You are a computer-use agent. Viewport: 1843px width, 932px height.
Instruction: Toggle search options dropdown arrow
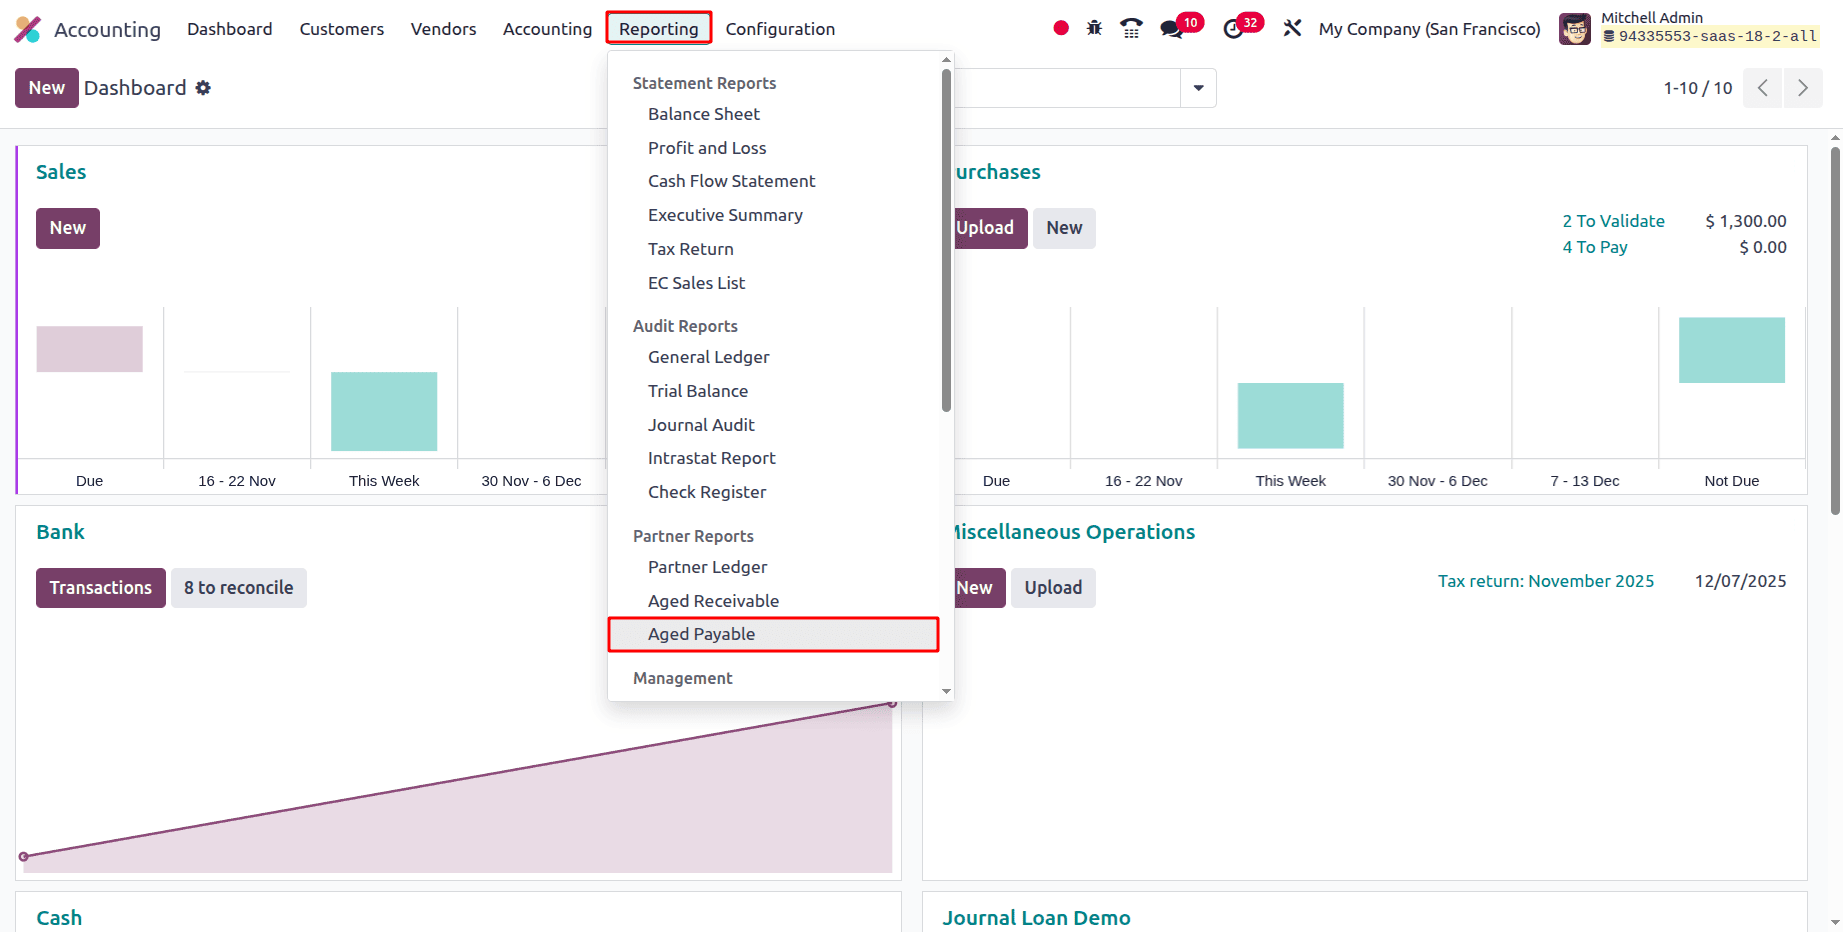(x=1198, y=88)
